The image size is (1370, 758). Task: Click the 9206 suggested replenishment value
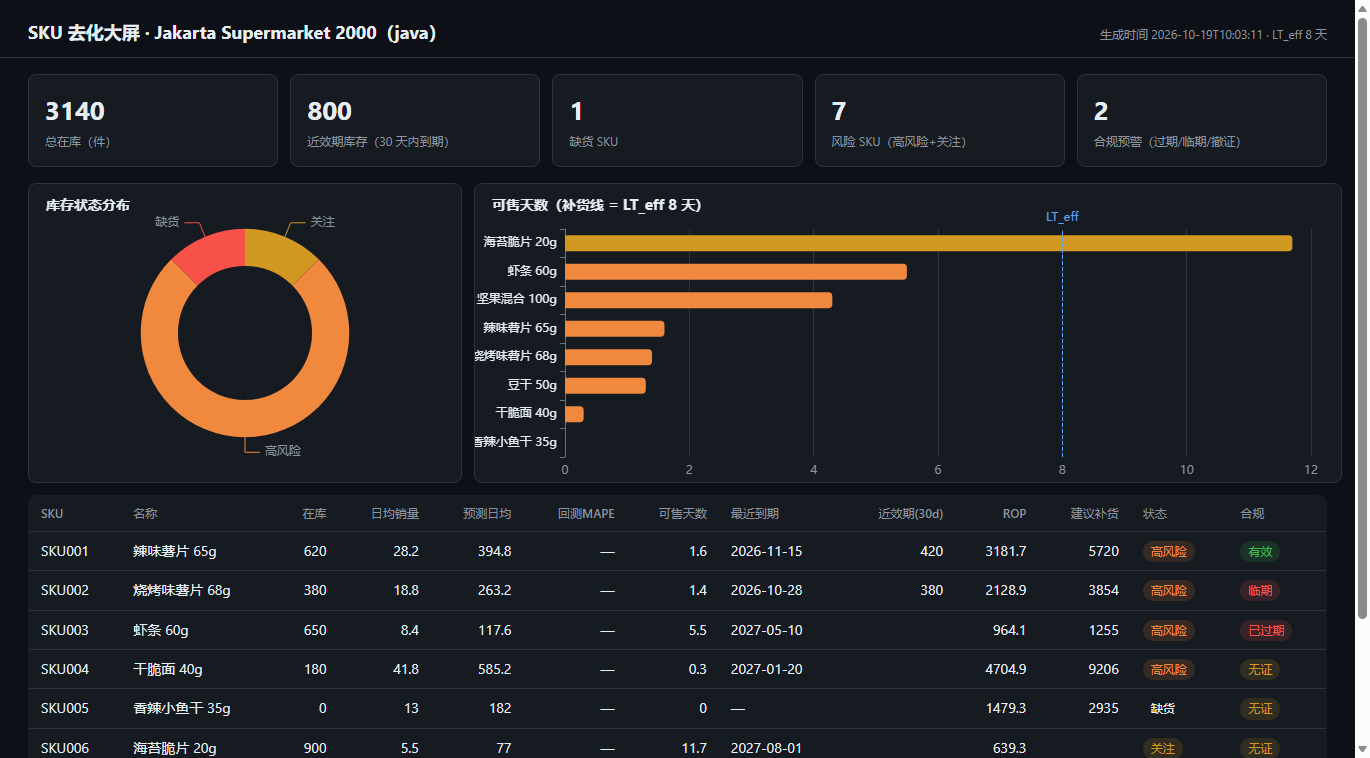pos(1103,669)
